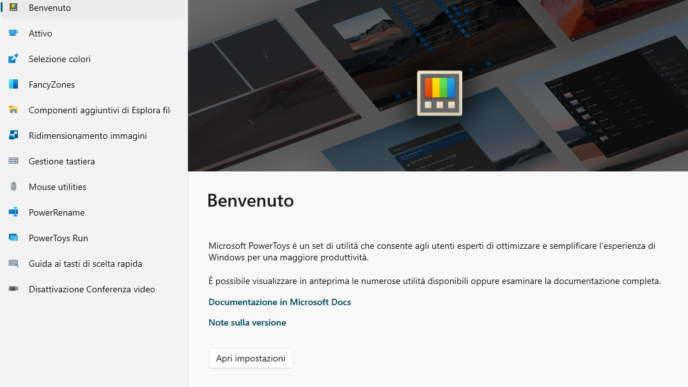The image size is (688, 387).
Task: Click the FancyZones icon
Action: coord(14,84)
